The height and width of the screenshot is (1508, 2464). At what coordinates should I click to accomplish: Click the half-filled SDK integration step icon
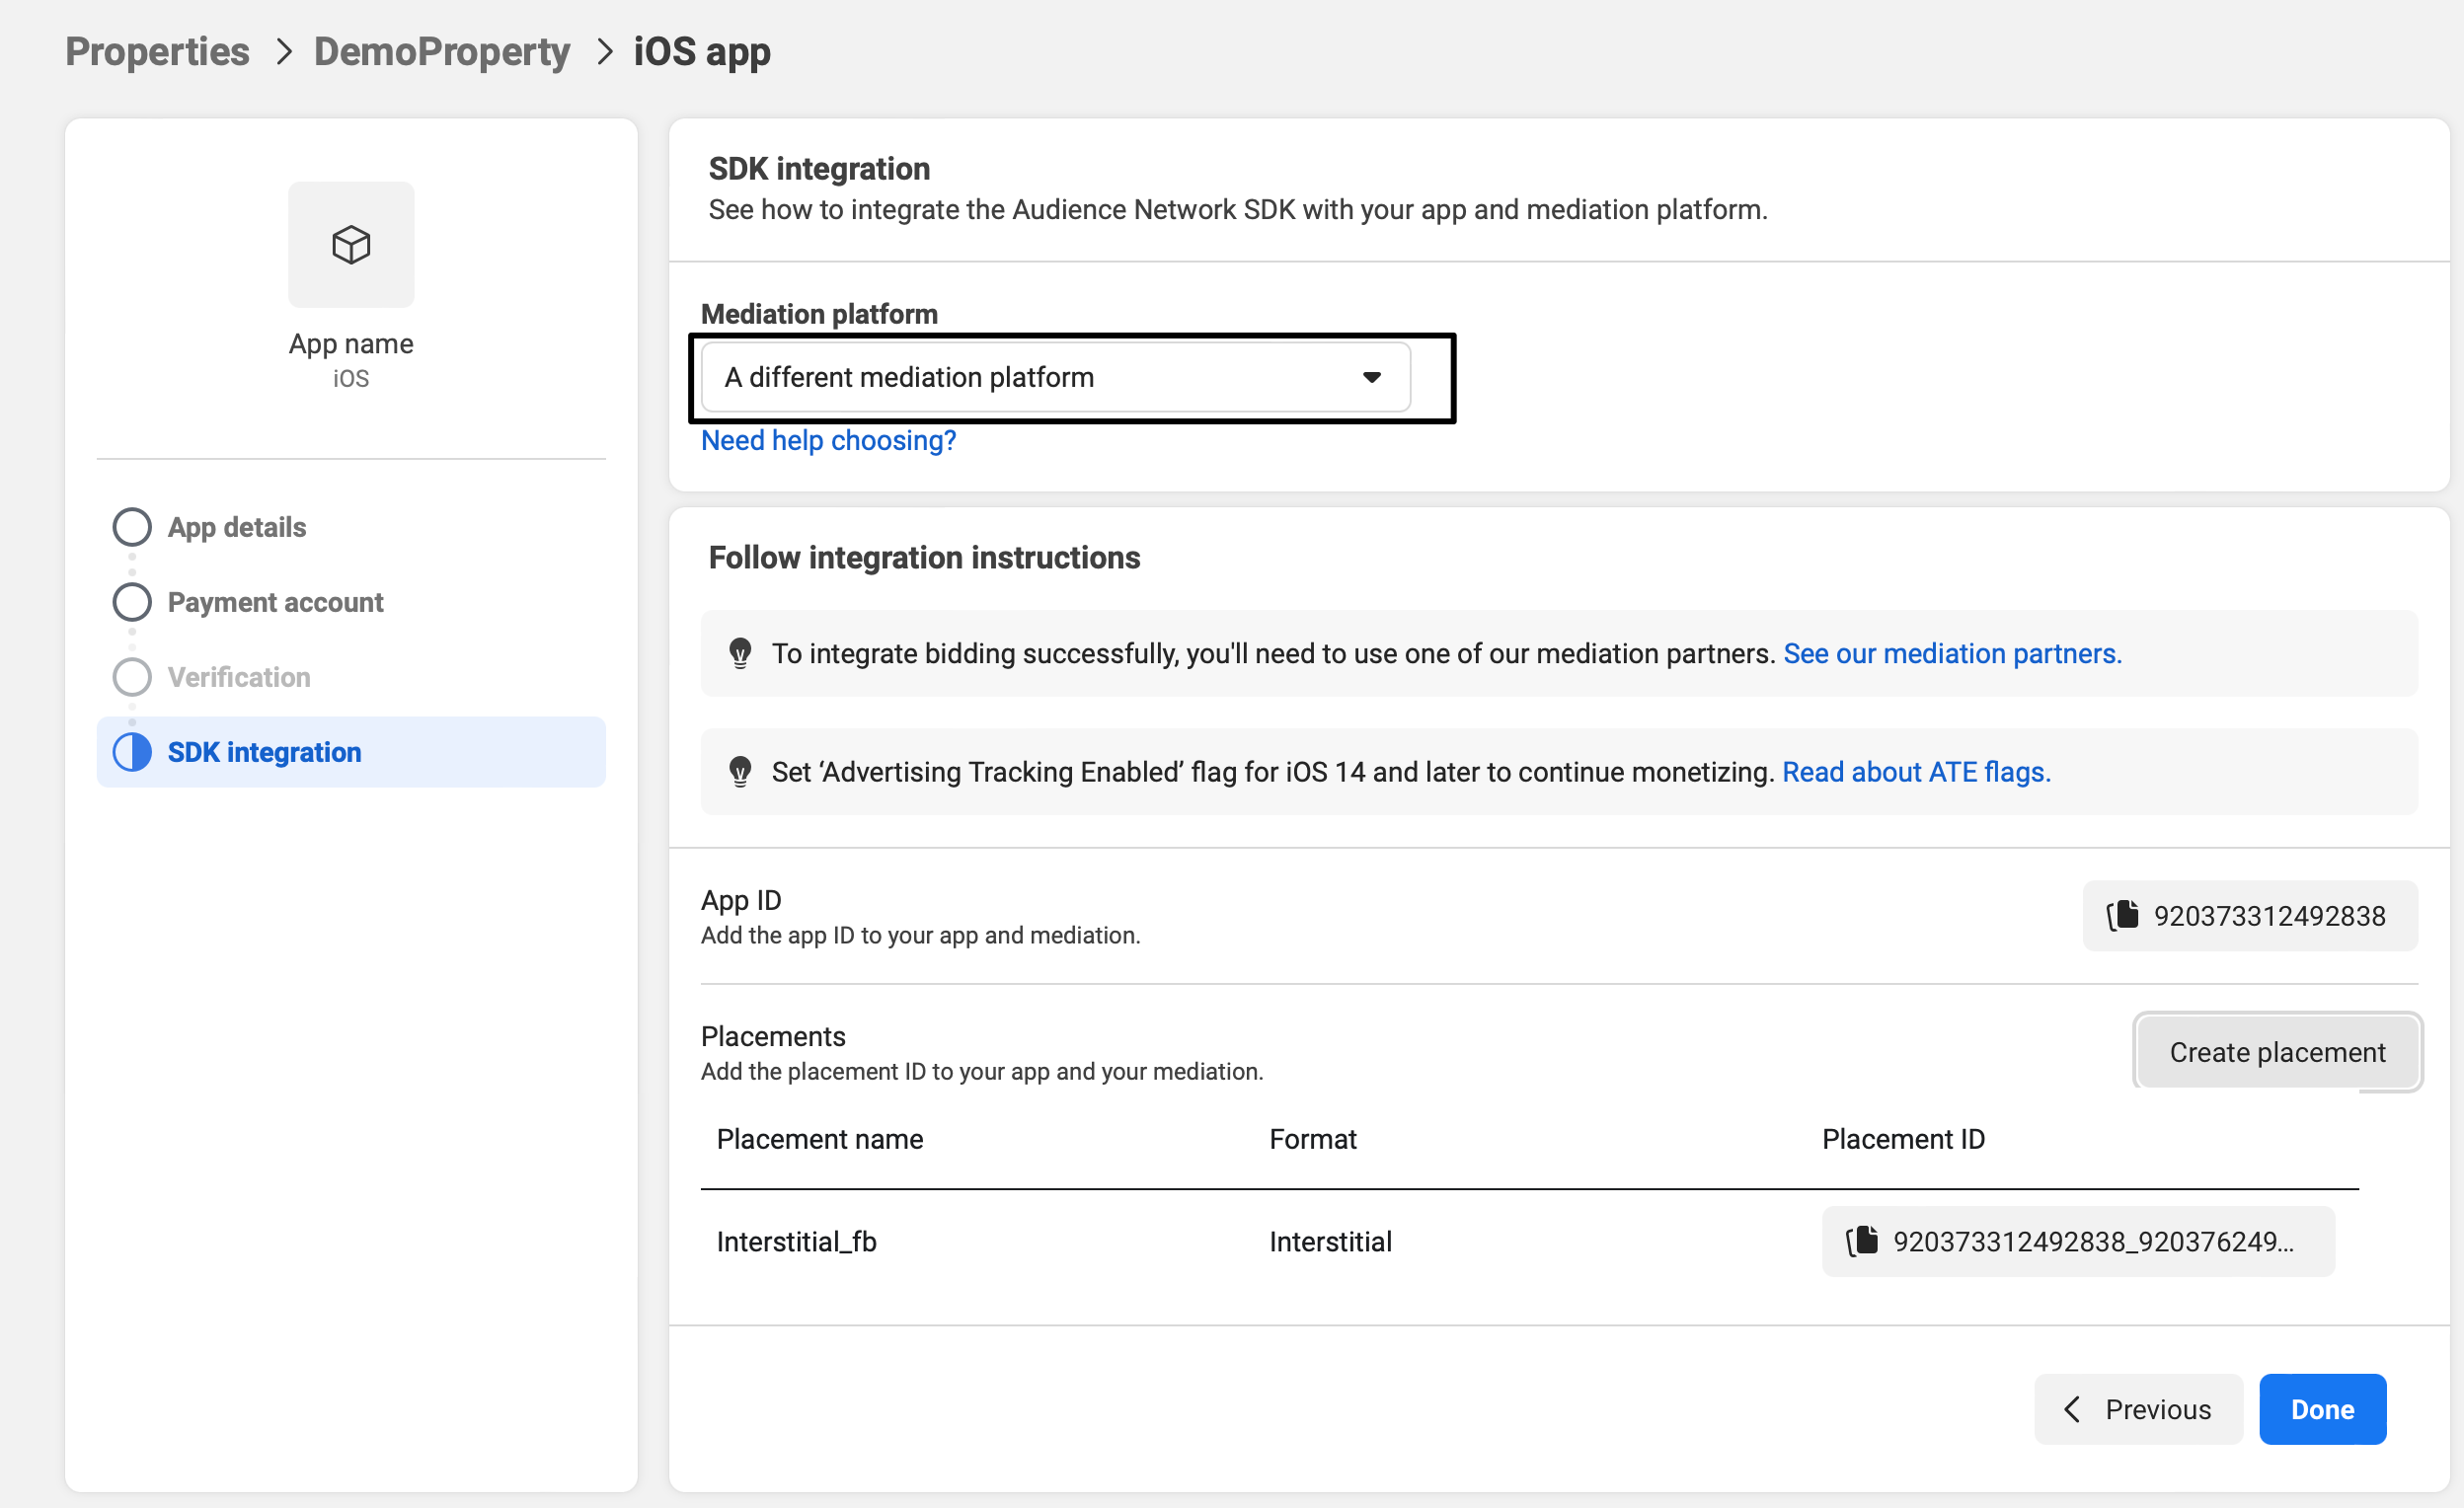[x=132, y=752]
